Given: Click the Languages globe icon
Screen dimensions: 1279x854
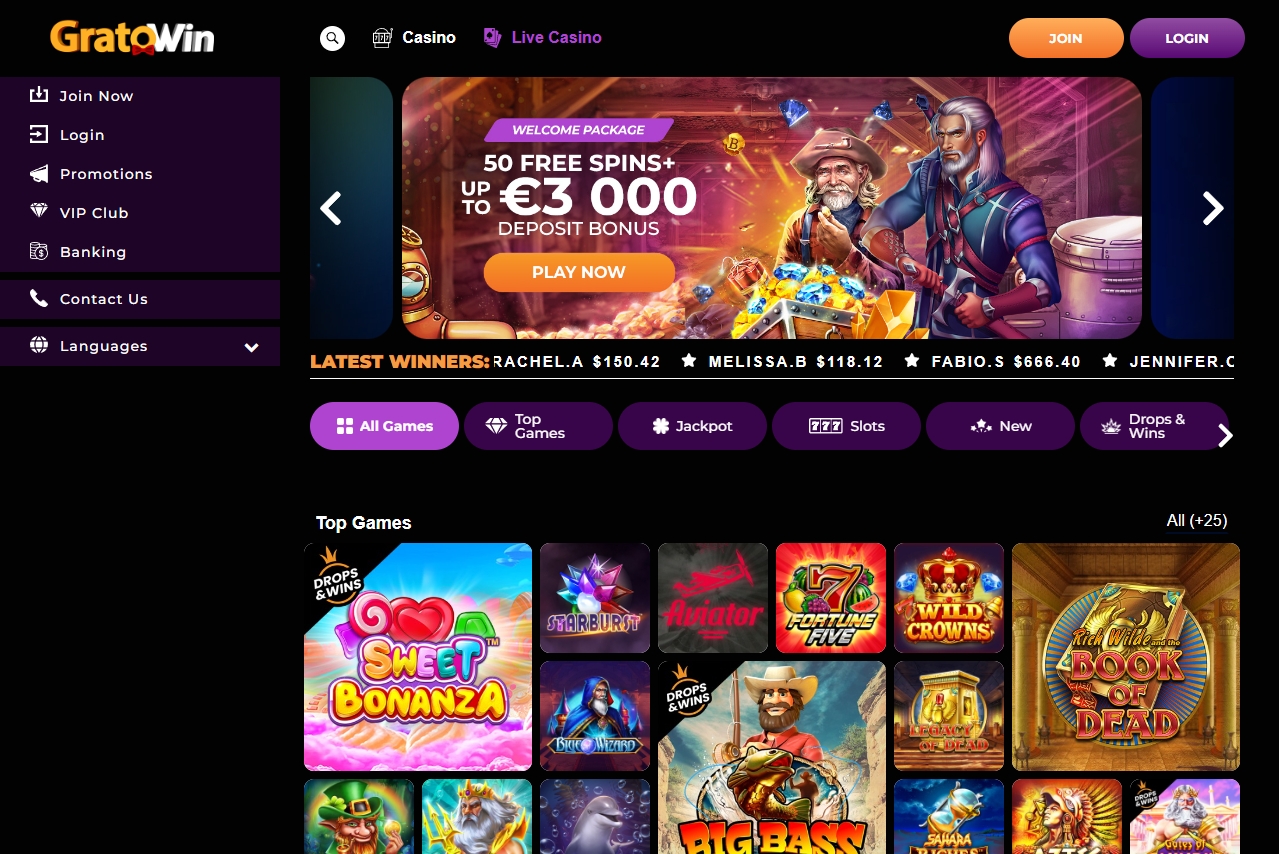Looking at the screenshot, I should point(39,345).
